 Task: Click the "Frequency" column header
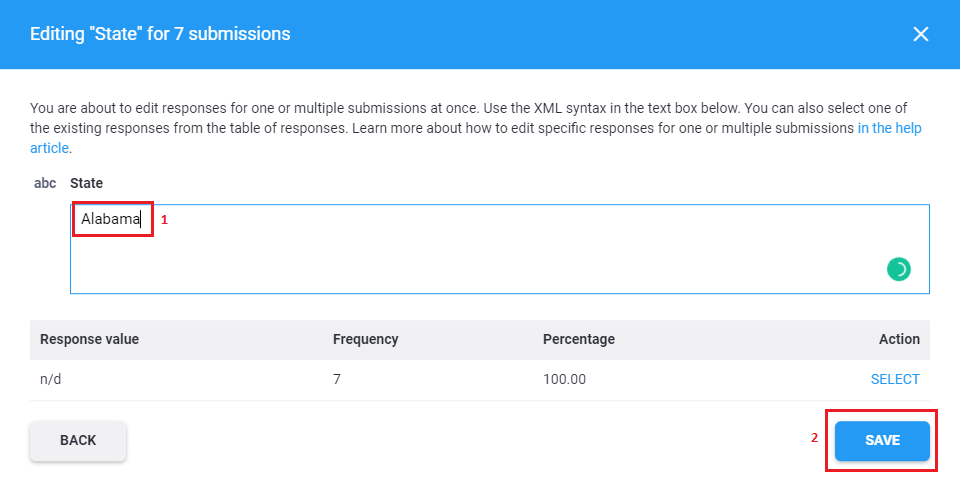(365, 339)
